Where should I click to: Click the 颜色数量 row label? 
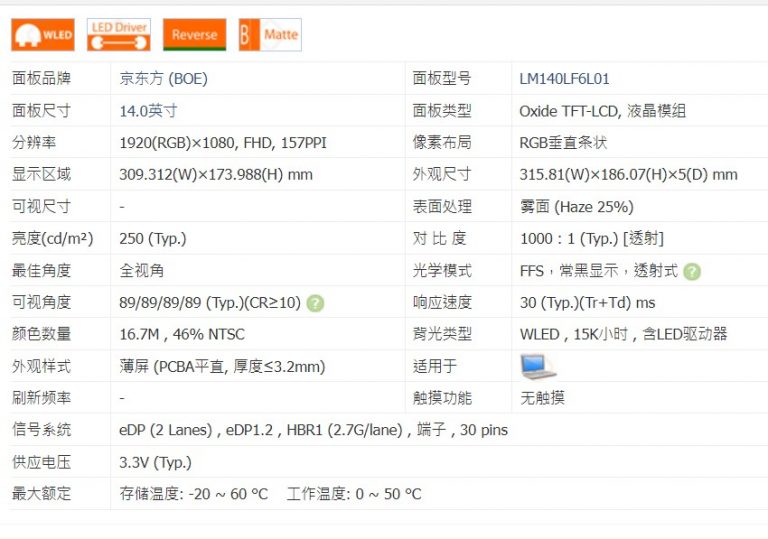click(42, 334)
